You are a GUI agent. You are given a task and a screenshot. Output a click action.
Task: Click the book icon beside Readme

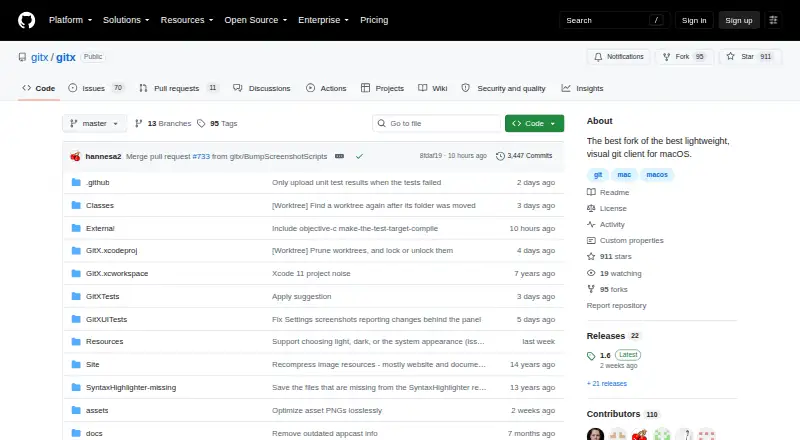(x=591, y=192)
